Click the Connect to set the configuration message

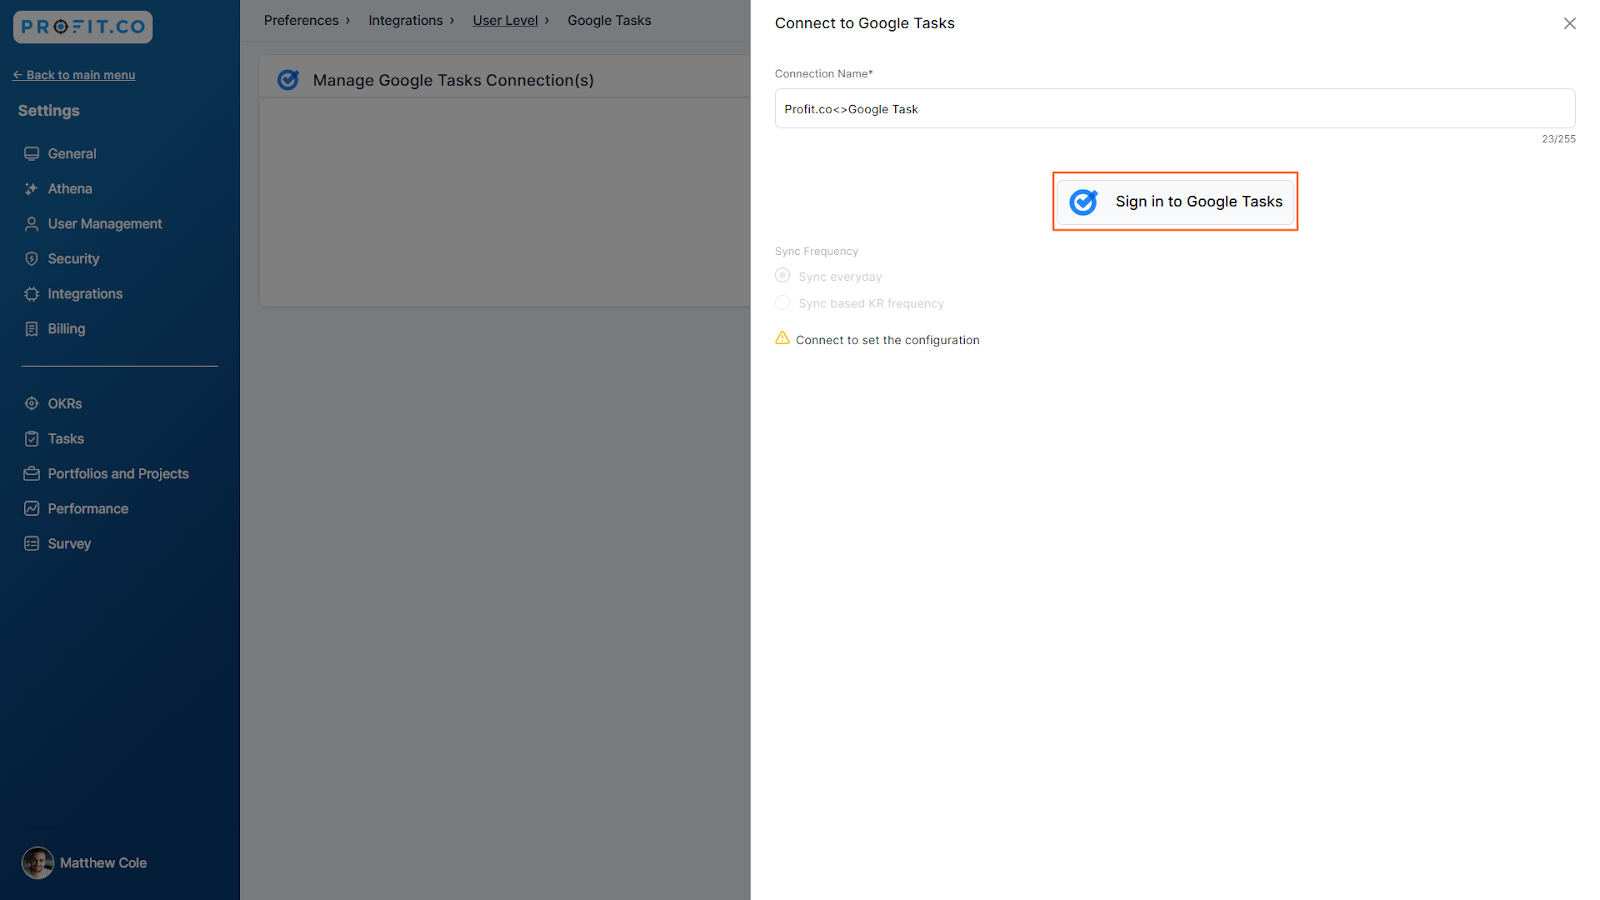[x=888, y=340]
